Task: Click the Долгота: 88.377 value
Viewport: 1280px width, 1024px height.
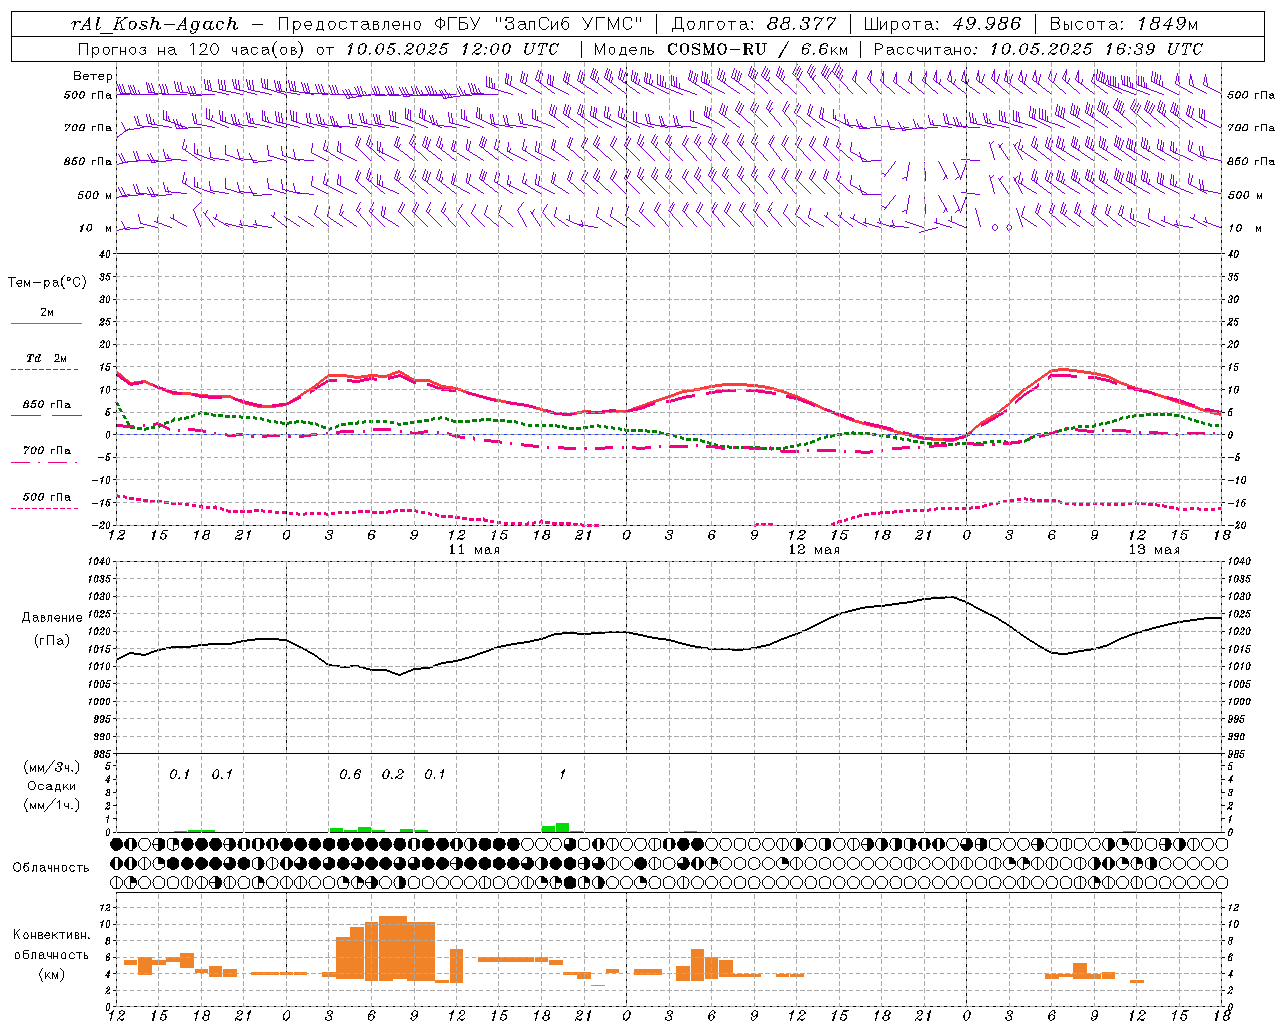Action: tap(754, 24)
